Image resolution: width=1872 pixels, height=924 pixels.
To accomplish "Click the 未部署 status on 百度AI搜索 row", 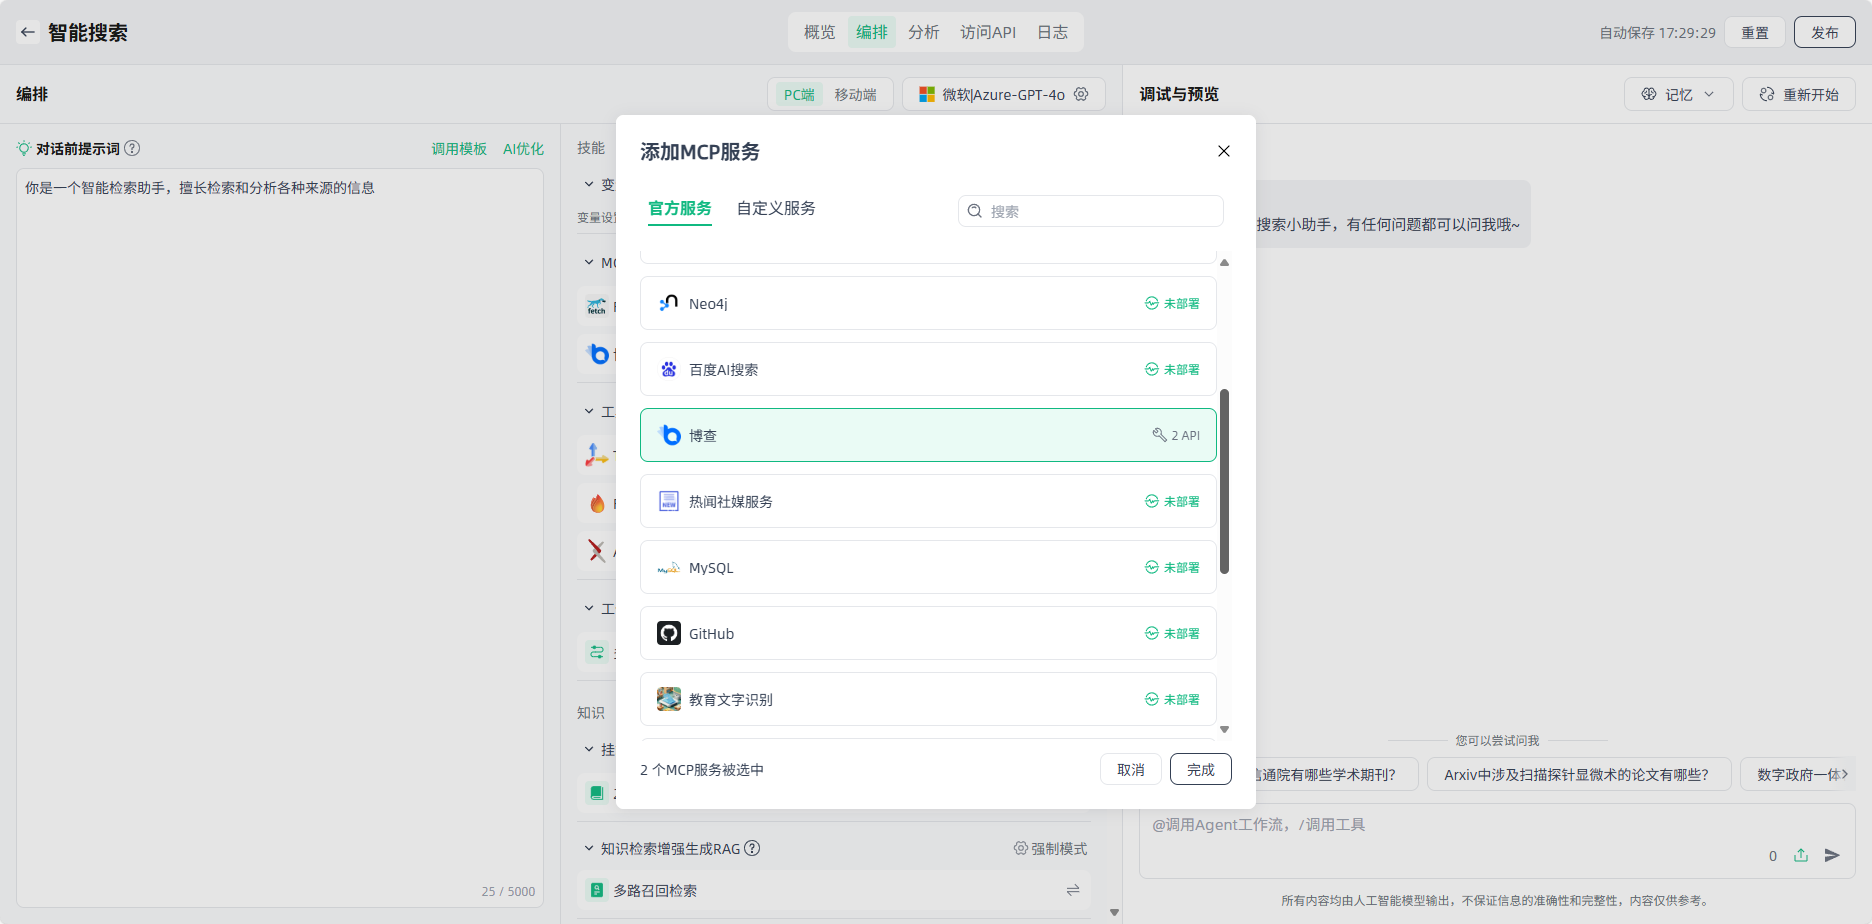I will pyautogui.click(x=1172, y=369).
